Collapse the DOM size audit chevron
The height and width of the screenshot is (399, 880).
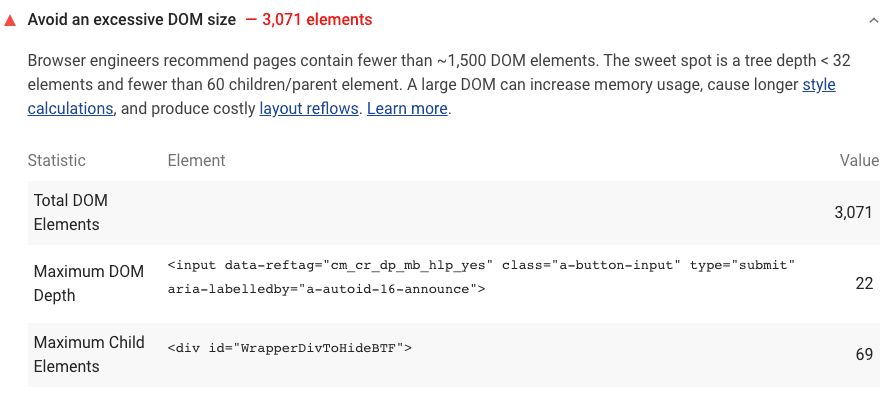coord(873,21)
